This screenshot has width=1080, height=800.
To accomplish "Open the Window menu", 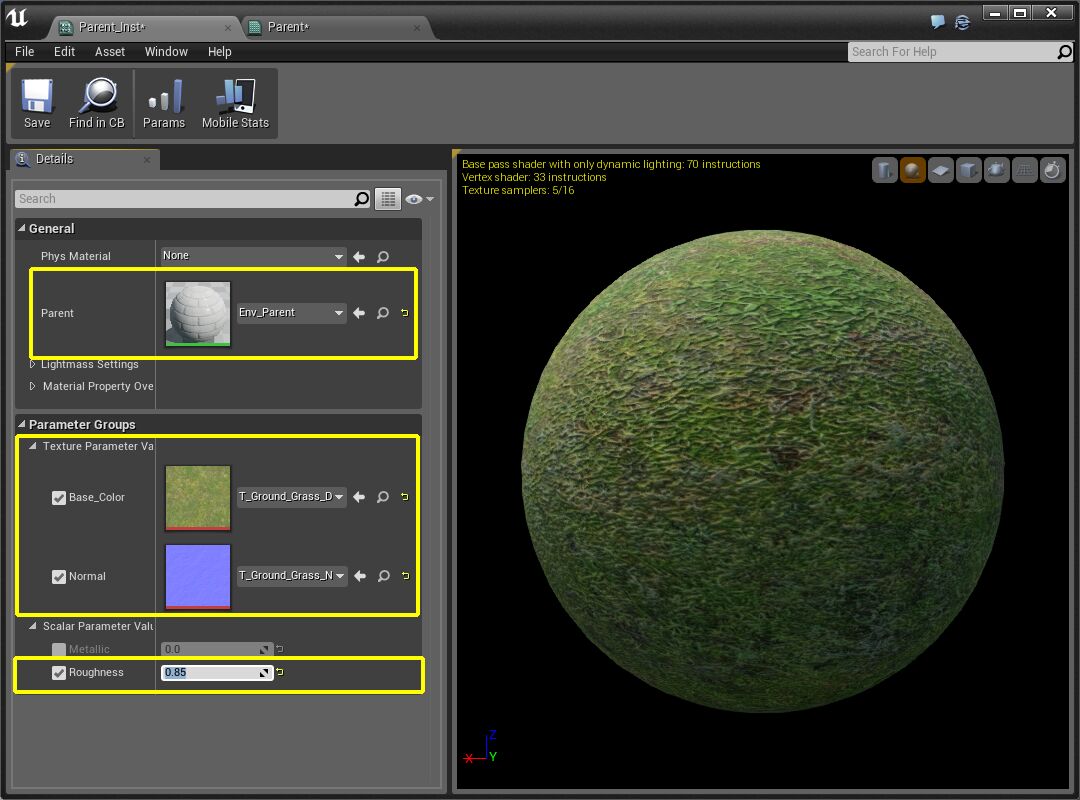I will pos(166,51).
